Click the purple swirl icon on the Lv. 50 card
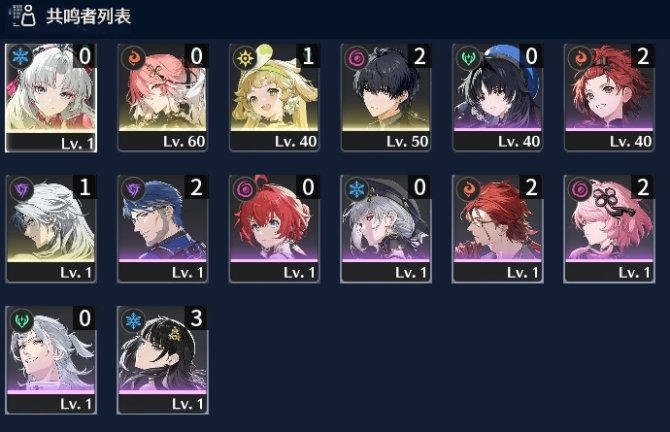Viewport: 670px width, 432px height. click(356, 57)
